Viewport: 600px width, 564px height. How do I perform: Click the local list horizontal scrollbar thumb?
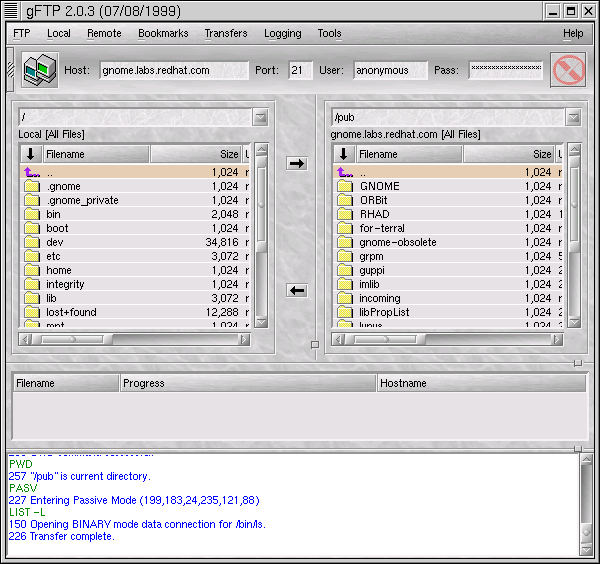point(72,339)
